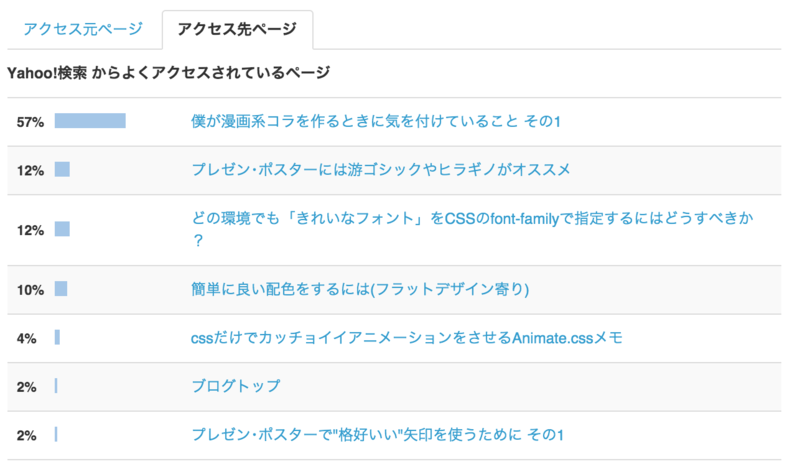Viewport: 800px width, 464px height.
Task: Open the 游ゴシックやヒラギノがオススメ article link
Action: pos(381,170)
